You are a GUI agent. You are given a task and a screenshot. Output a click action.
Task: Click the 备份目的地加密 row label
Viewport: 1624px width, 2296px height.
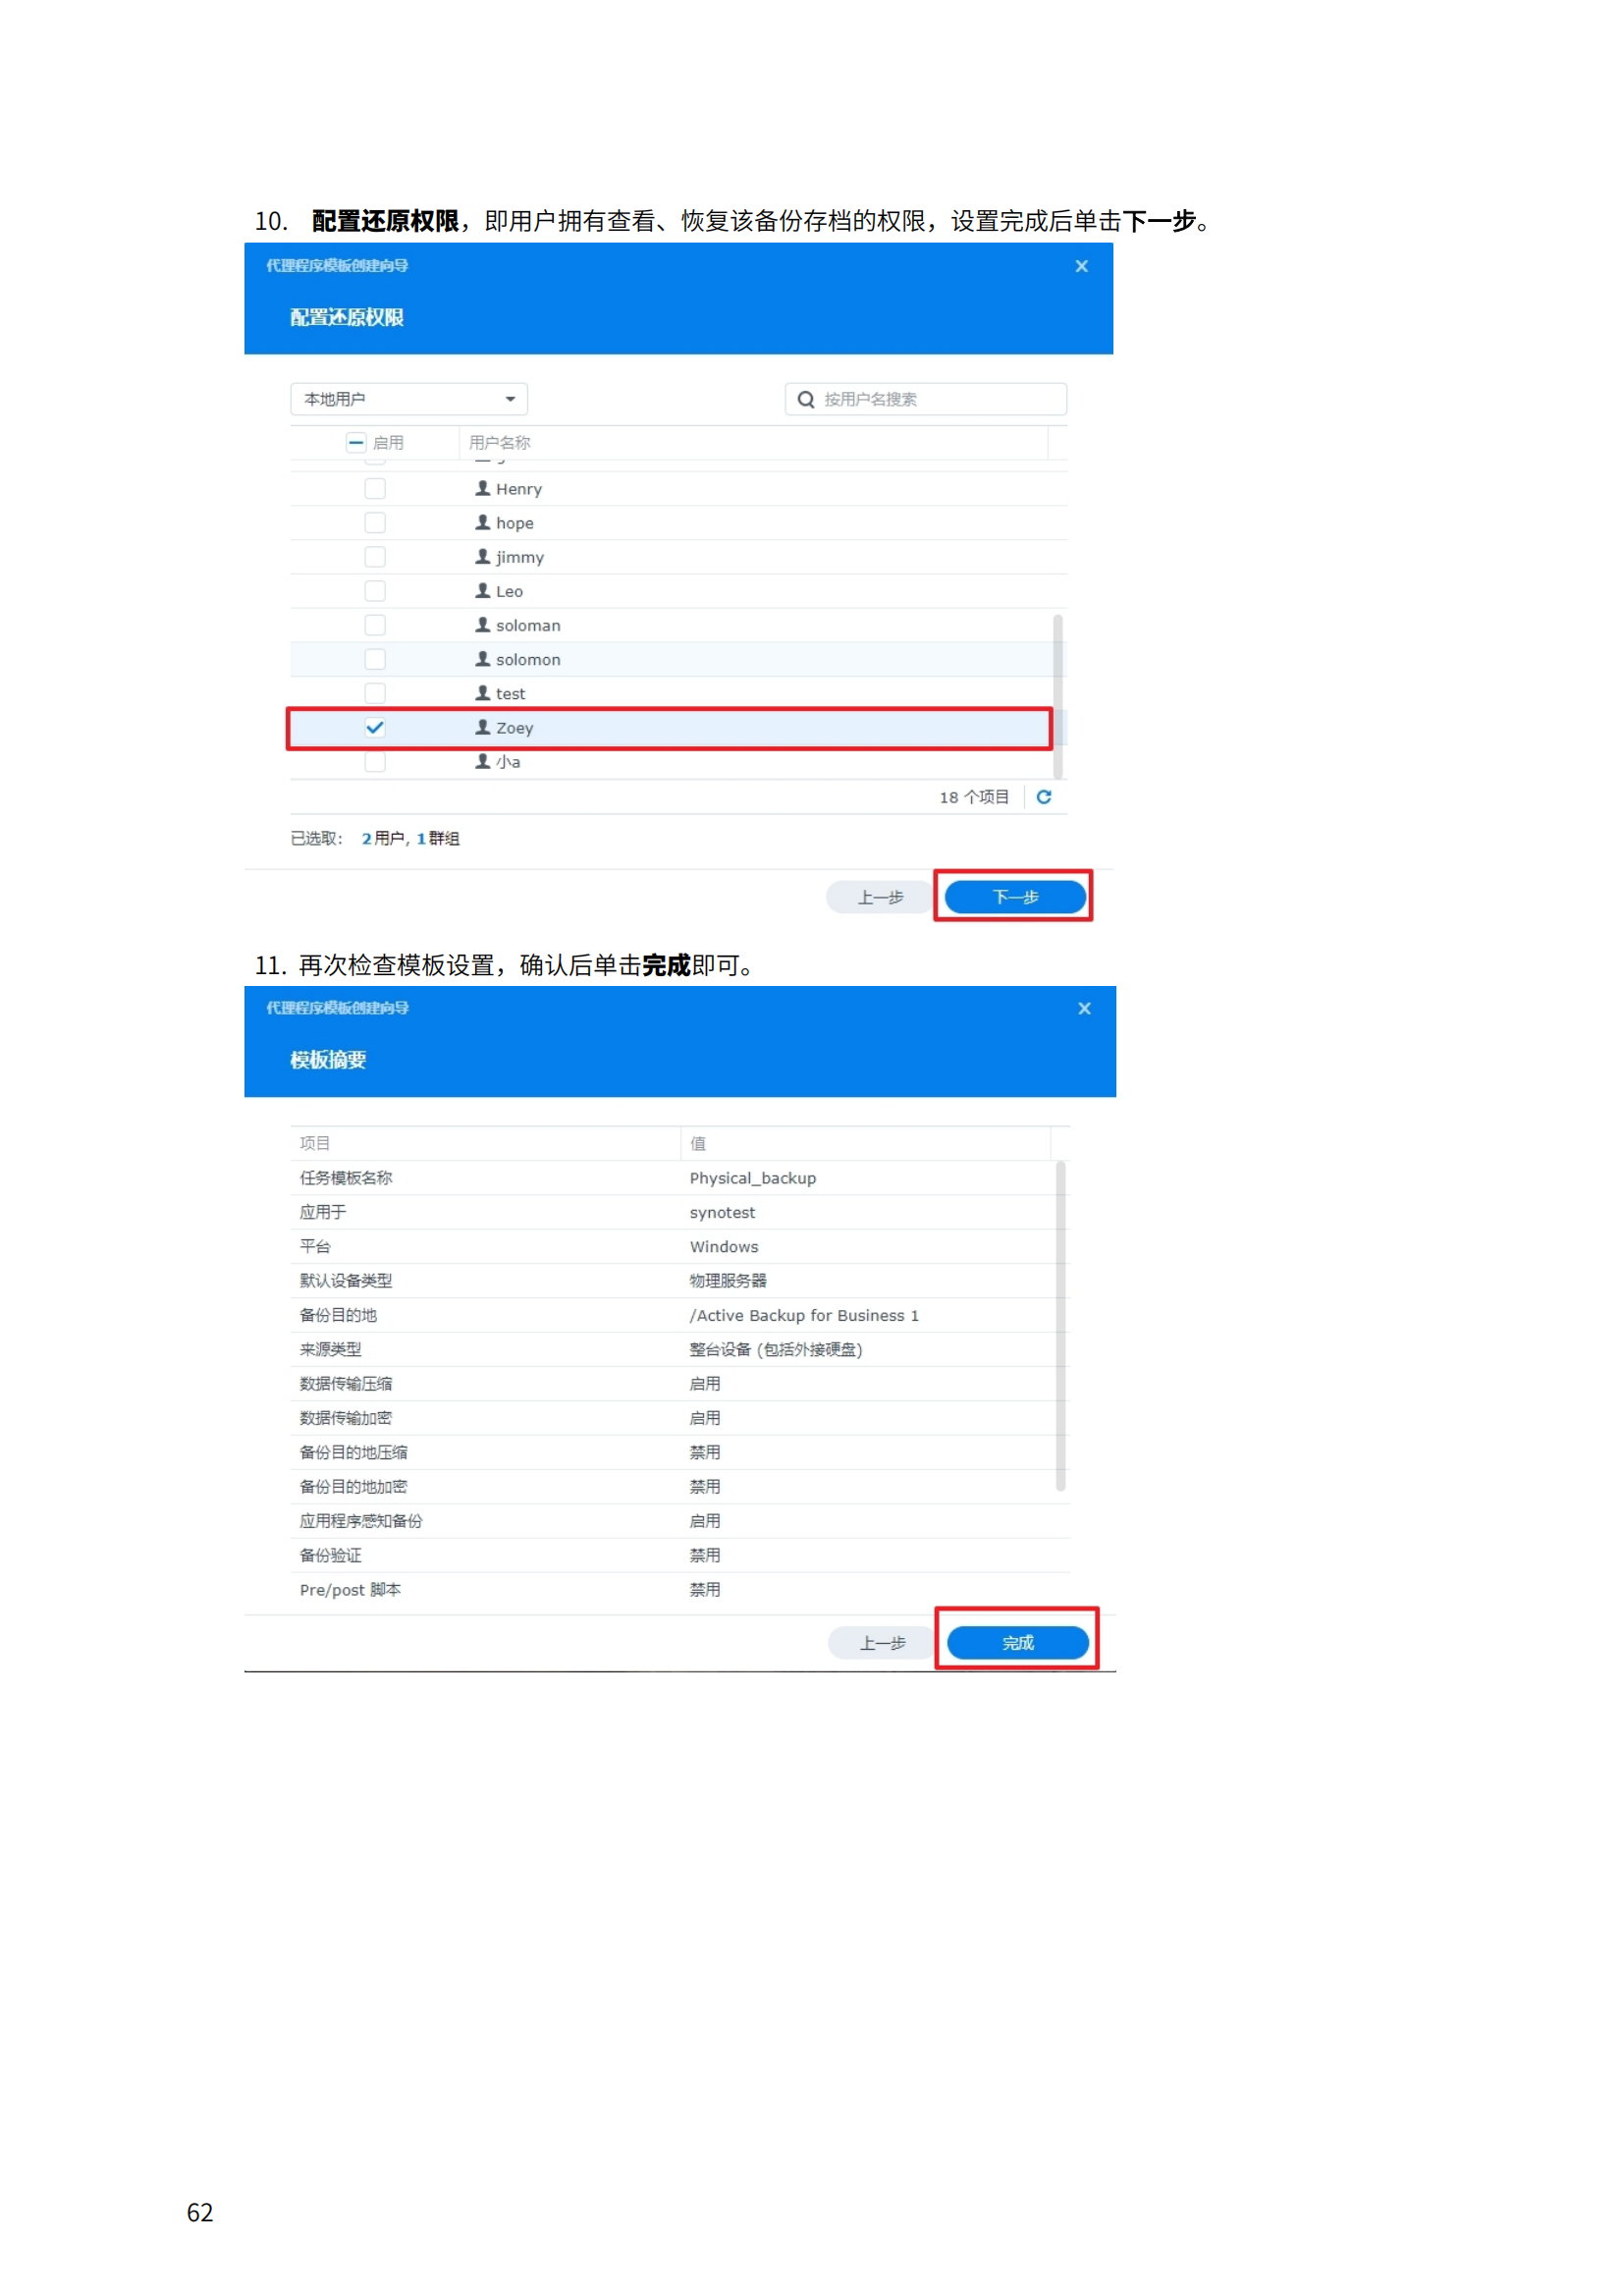click(354, 1486)
